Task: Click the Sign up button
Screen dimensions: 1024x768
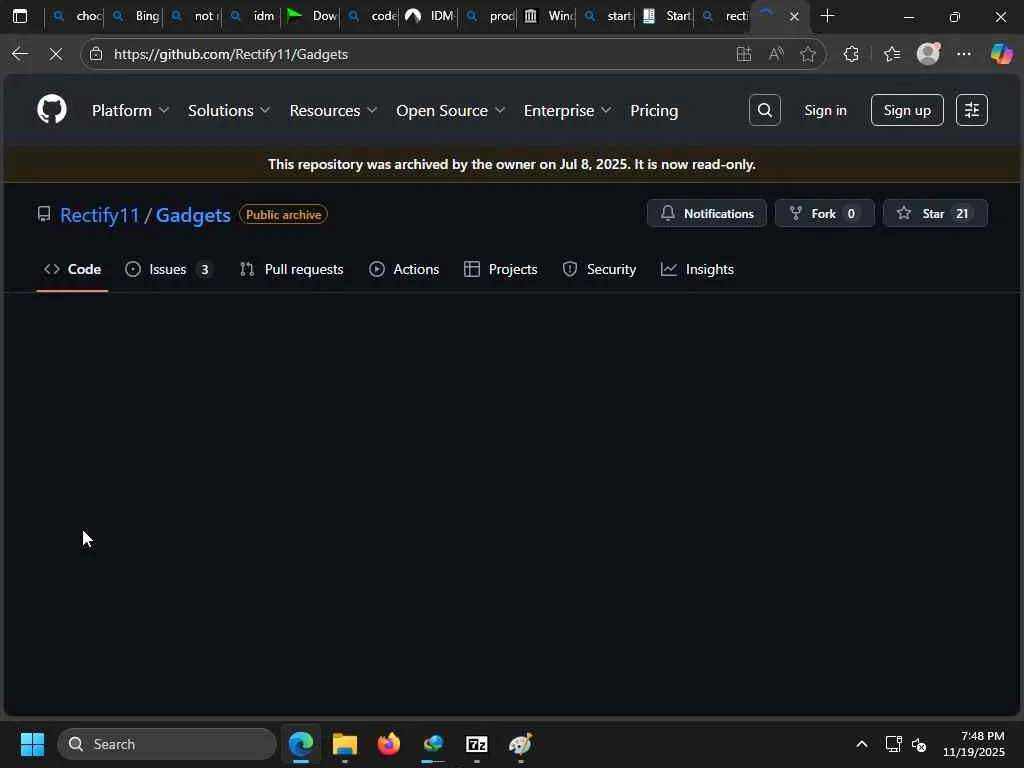Action: 907,110
